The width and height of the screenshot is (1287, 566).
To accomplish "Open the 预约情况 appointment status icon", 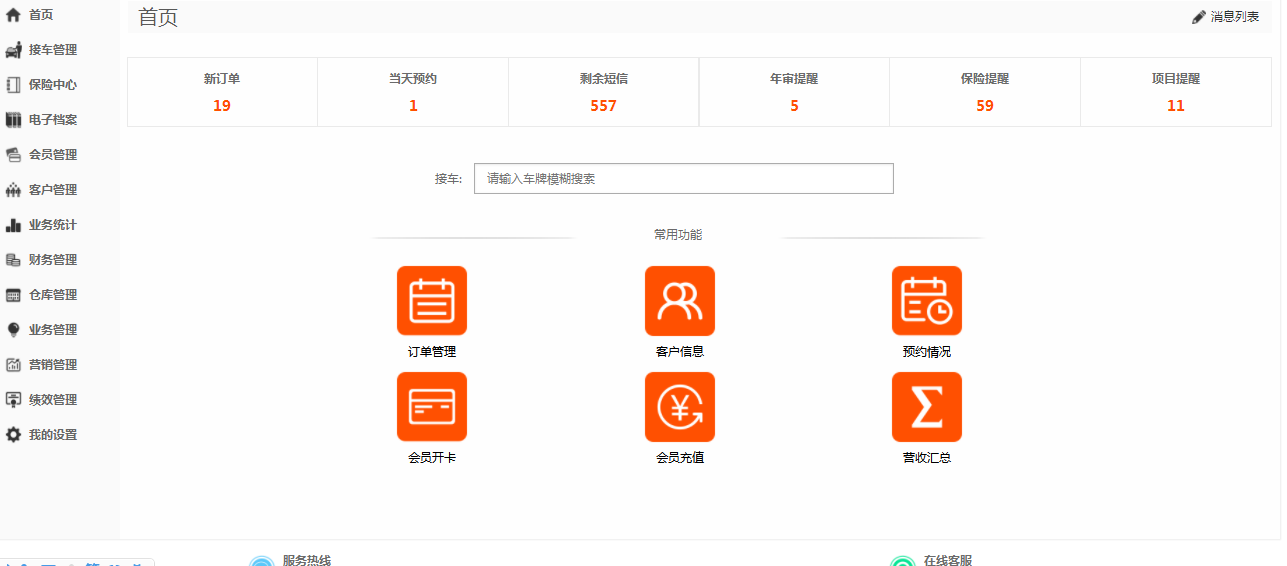I will point(926,300).
